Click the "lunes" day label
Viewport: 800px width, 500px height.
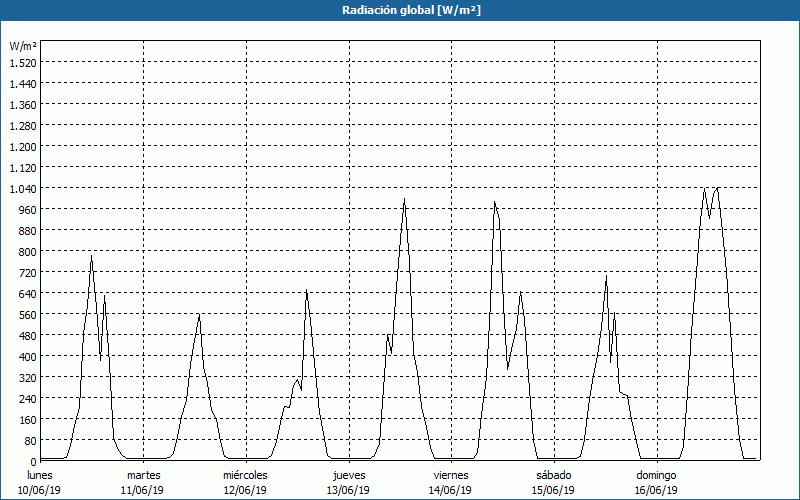(x=40, y=475)
